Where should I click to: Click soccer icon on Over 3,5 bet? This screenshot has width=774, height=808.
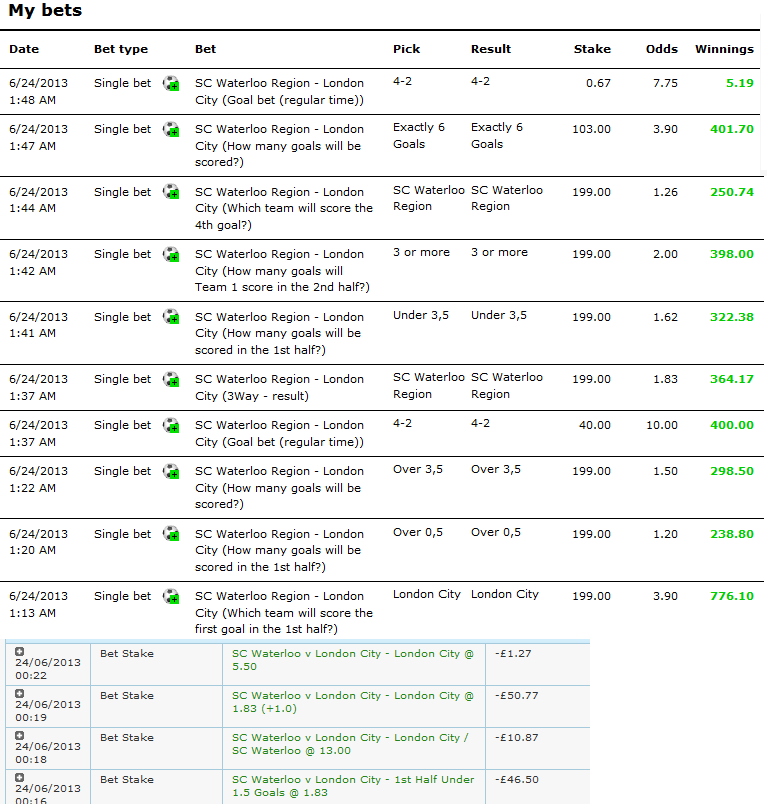[172, 472]
